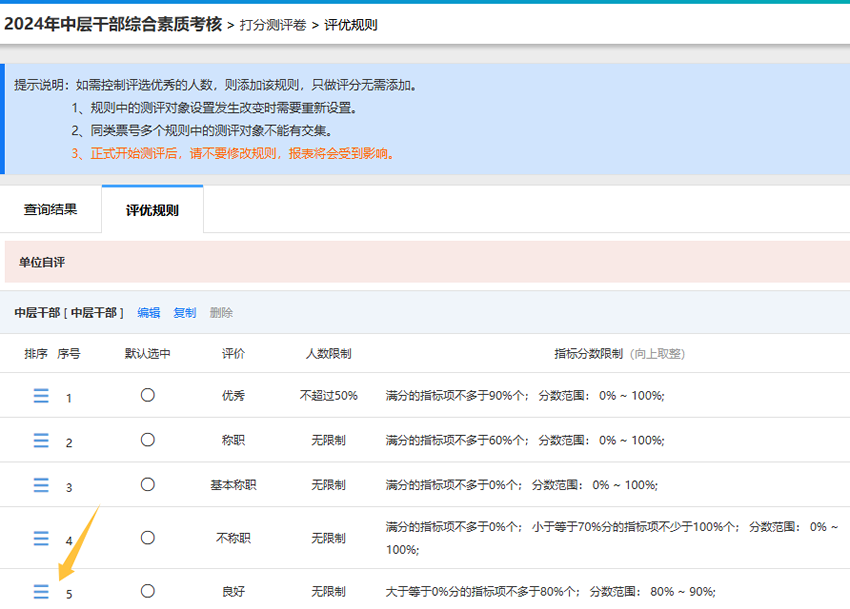
Task: Click the sort handle icon for row 3 基本称职
Action: tap(41, 485)
